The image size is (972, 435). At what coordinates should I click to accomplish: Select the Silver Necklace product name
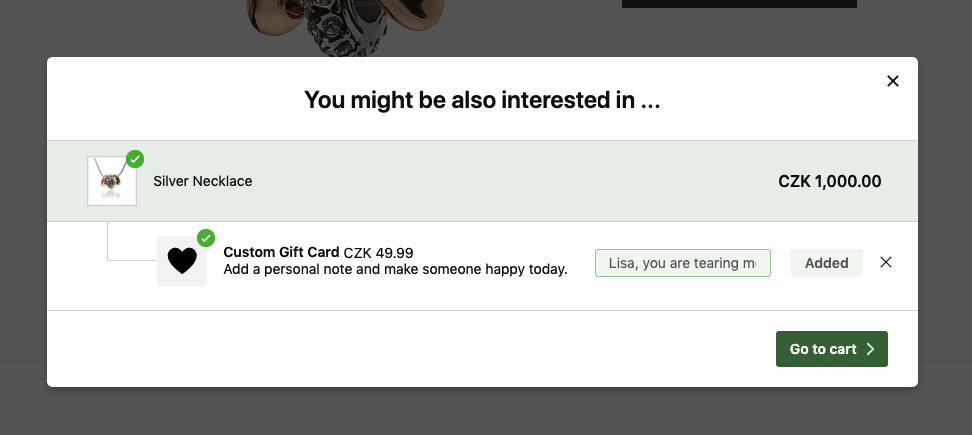click(203, 182)
